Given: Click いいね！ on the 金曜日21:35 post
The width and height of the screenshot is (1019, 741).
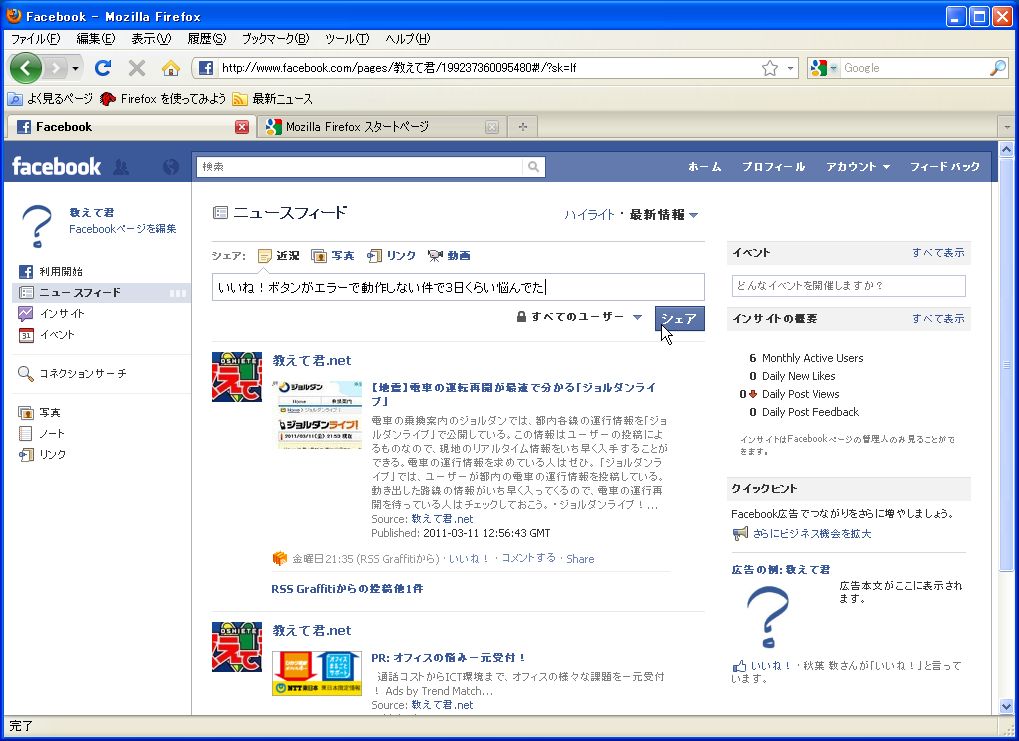Looking at the screenshot, I should [x=468, y=559].
